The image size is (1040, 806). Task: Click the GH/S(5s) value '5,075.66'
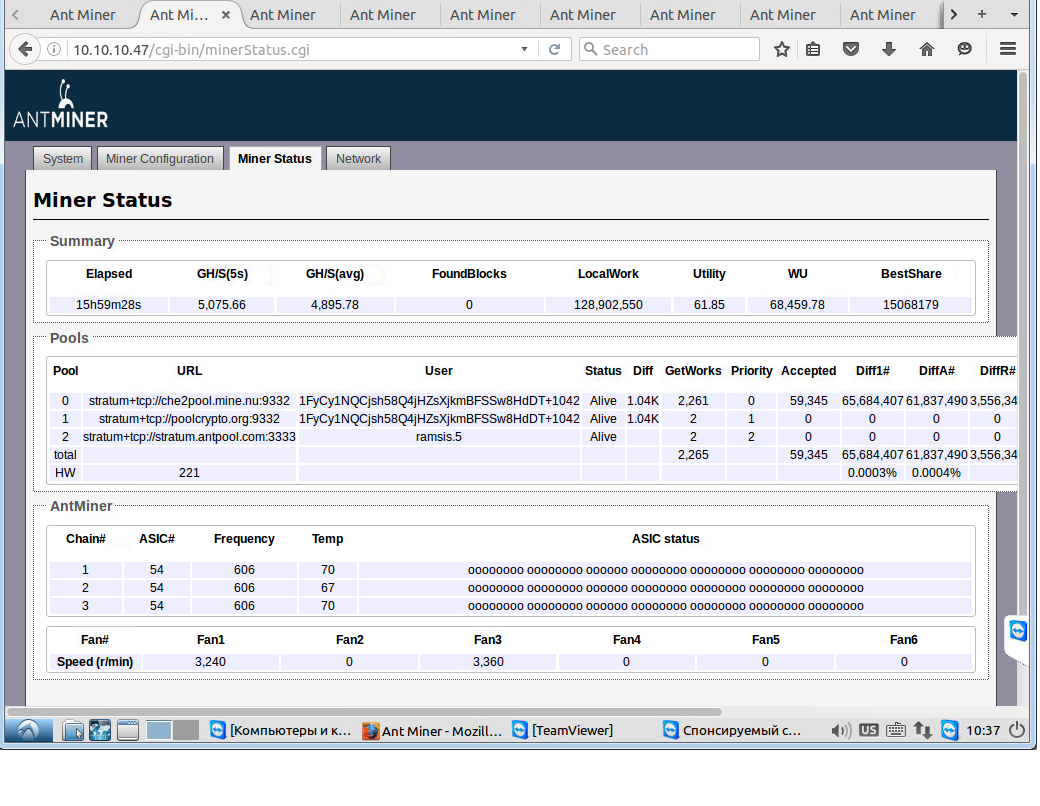pos(222,304)
